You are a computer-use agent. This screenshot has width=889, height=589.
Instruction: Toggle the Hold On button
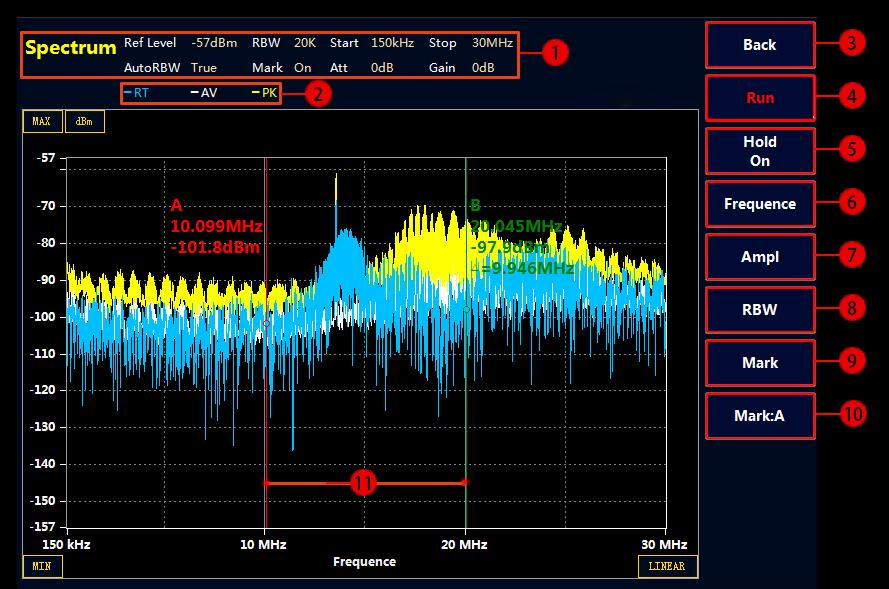pos(759,151)
